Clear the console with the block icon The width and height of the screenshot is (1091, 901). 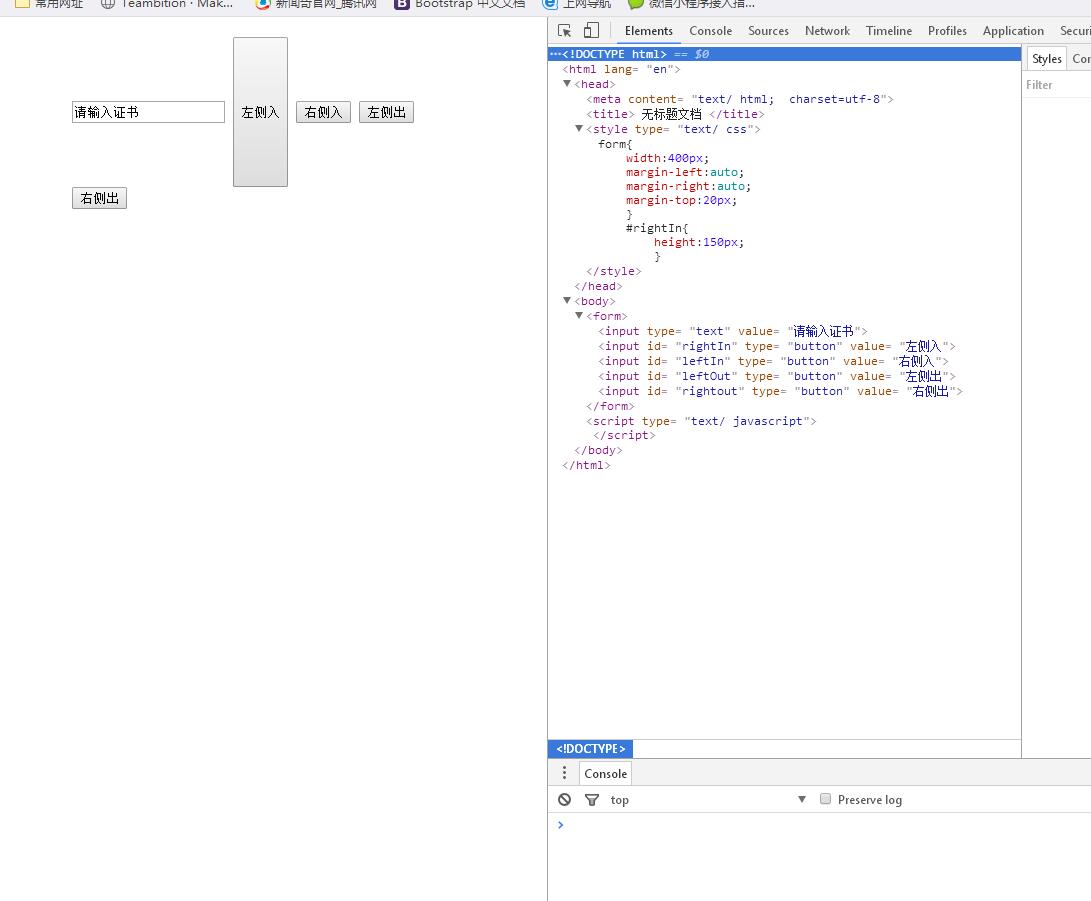[564, 799]
